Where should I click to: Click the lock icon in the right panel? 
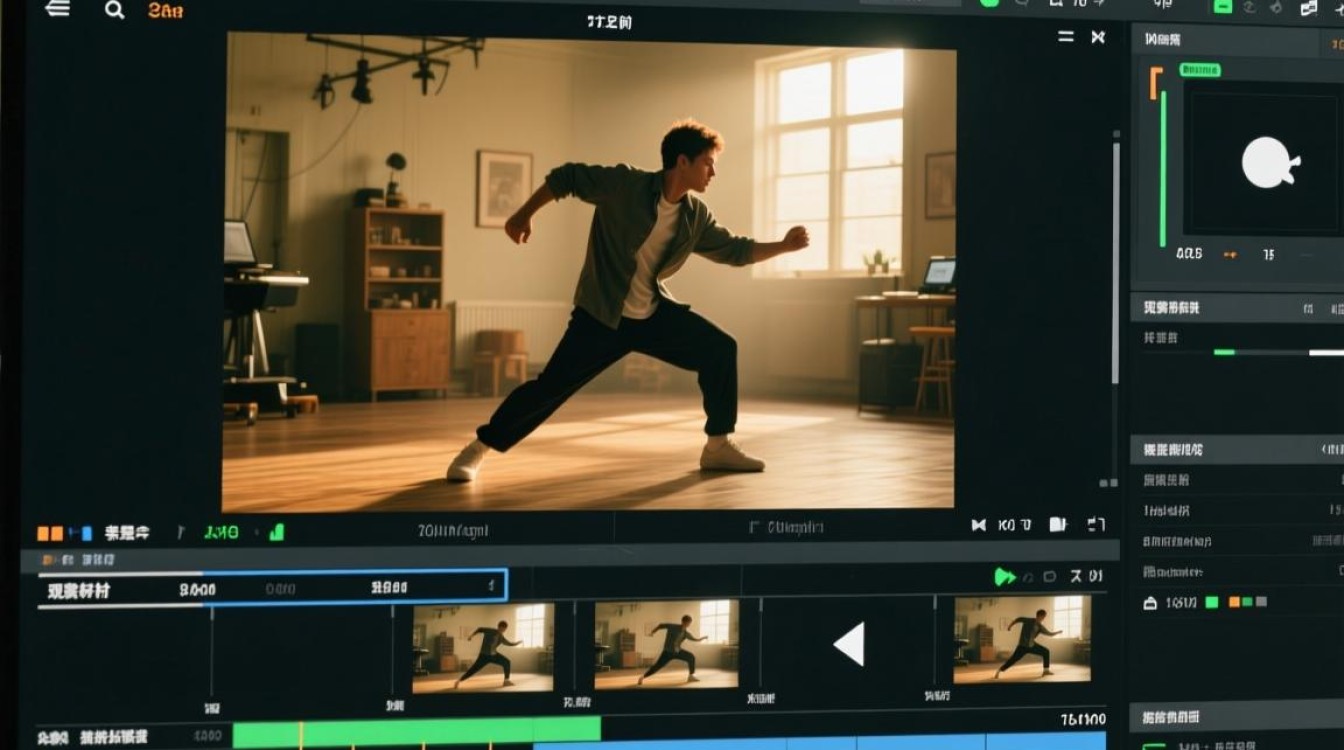[1150, 603]
